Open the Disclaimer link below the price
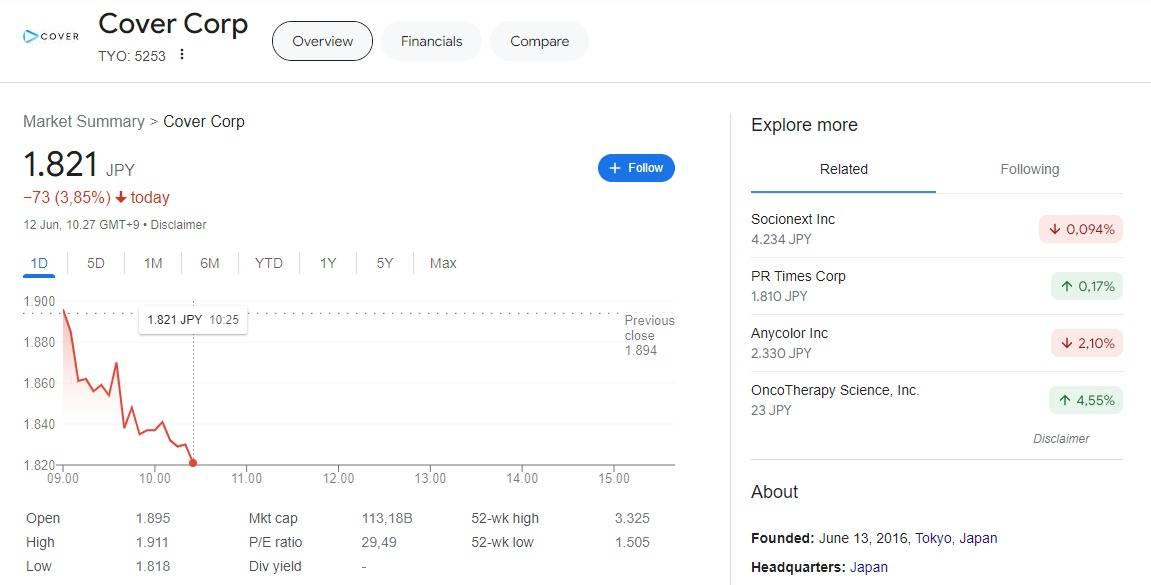This screenshot has width=1151, height=585. point(179,225)
